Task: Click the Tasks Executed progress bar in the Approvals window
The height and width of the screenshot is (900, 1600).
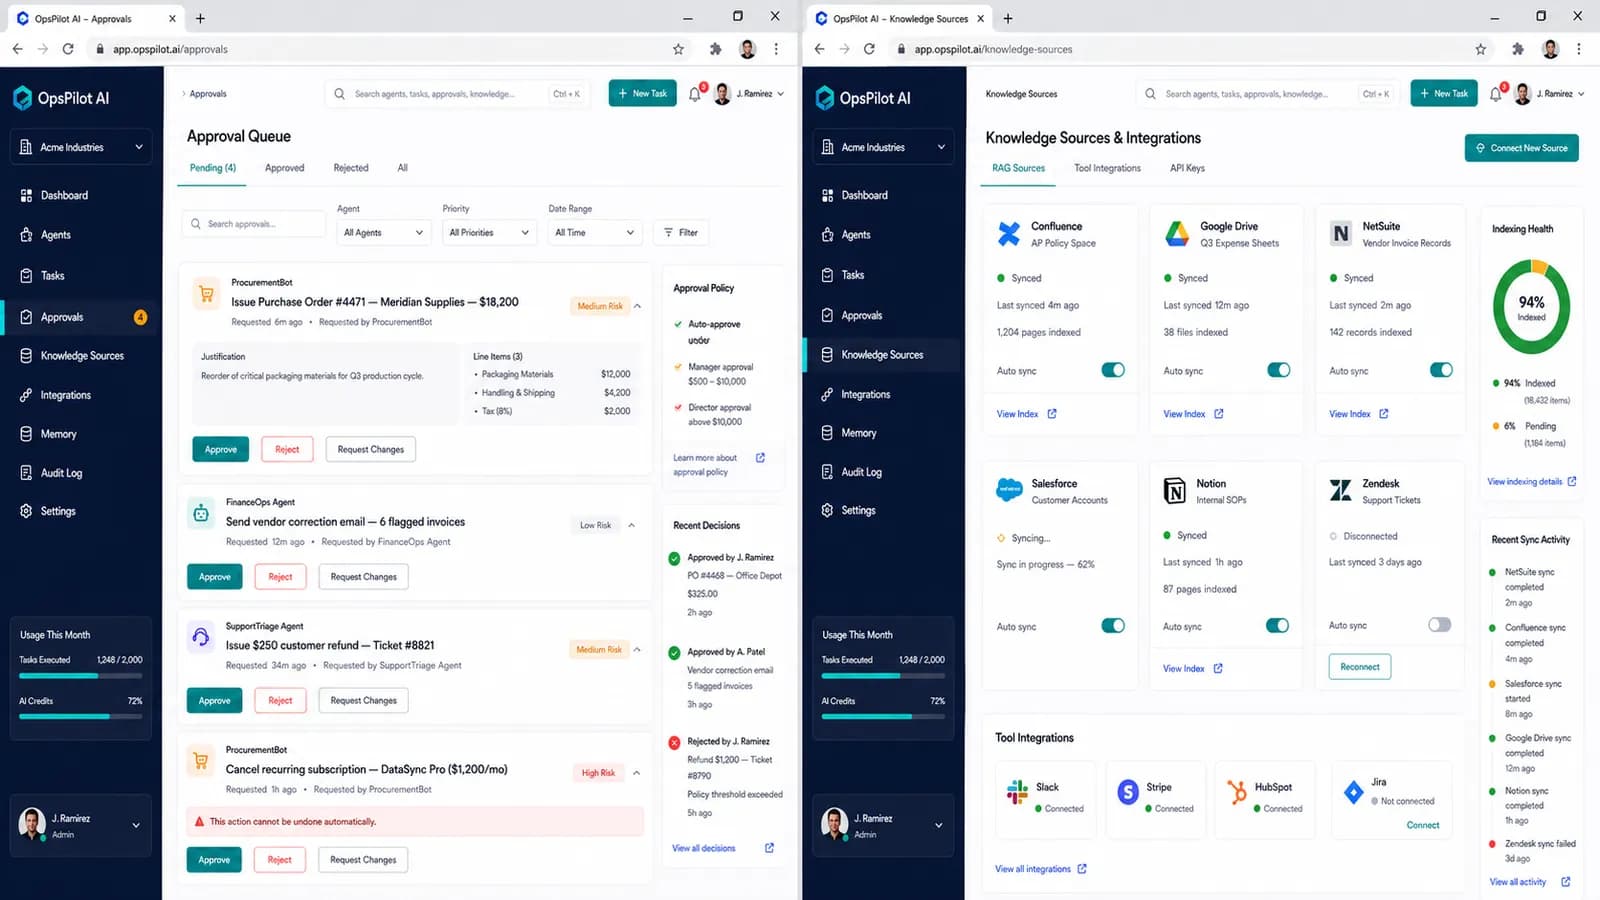Action: coord(81,676)
